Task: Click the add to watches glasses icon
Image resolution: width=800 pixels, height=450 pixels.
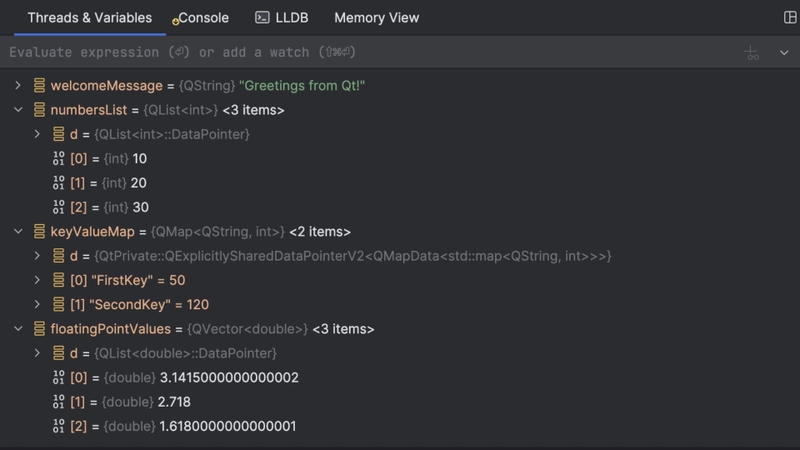Action: pyautogui.click(x=752, y=52)
